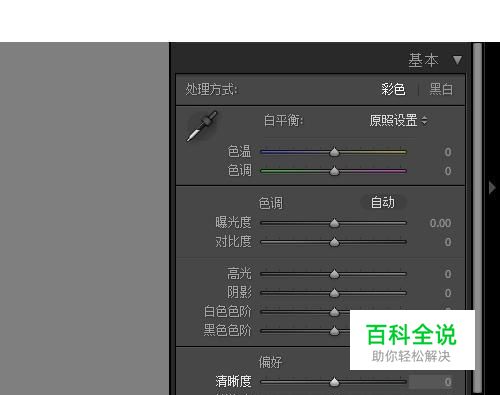
Task: Click the right panel vertical scrollbar
Action: click(478, 218)
